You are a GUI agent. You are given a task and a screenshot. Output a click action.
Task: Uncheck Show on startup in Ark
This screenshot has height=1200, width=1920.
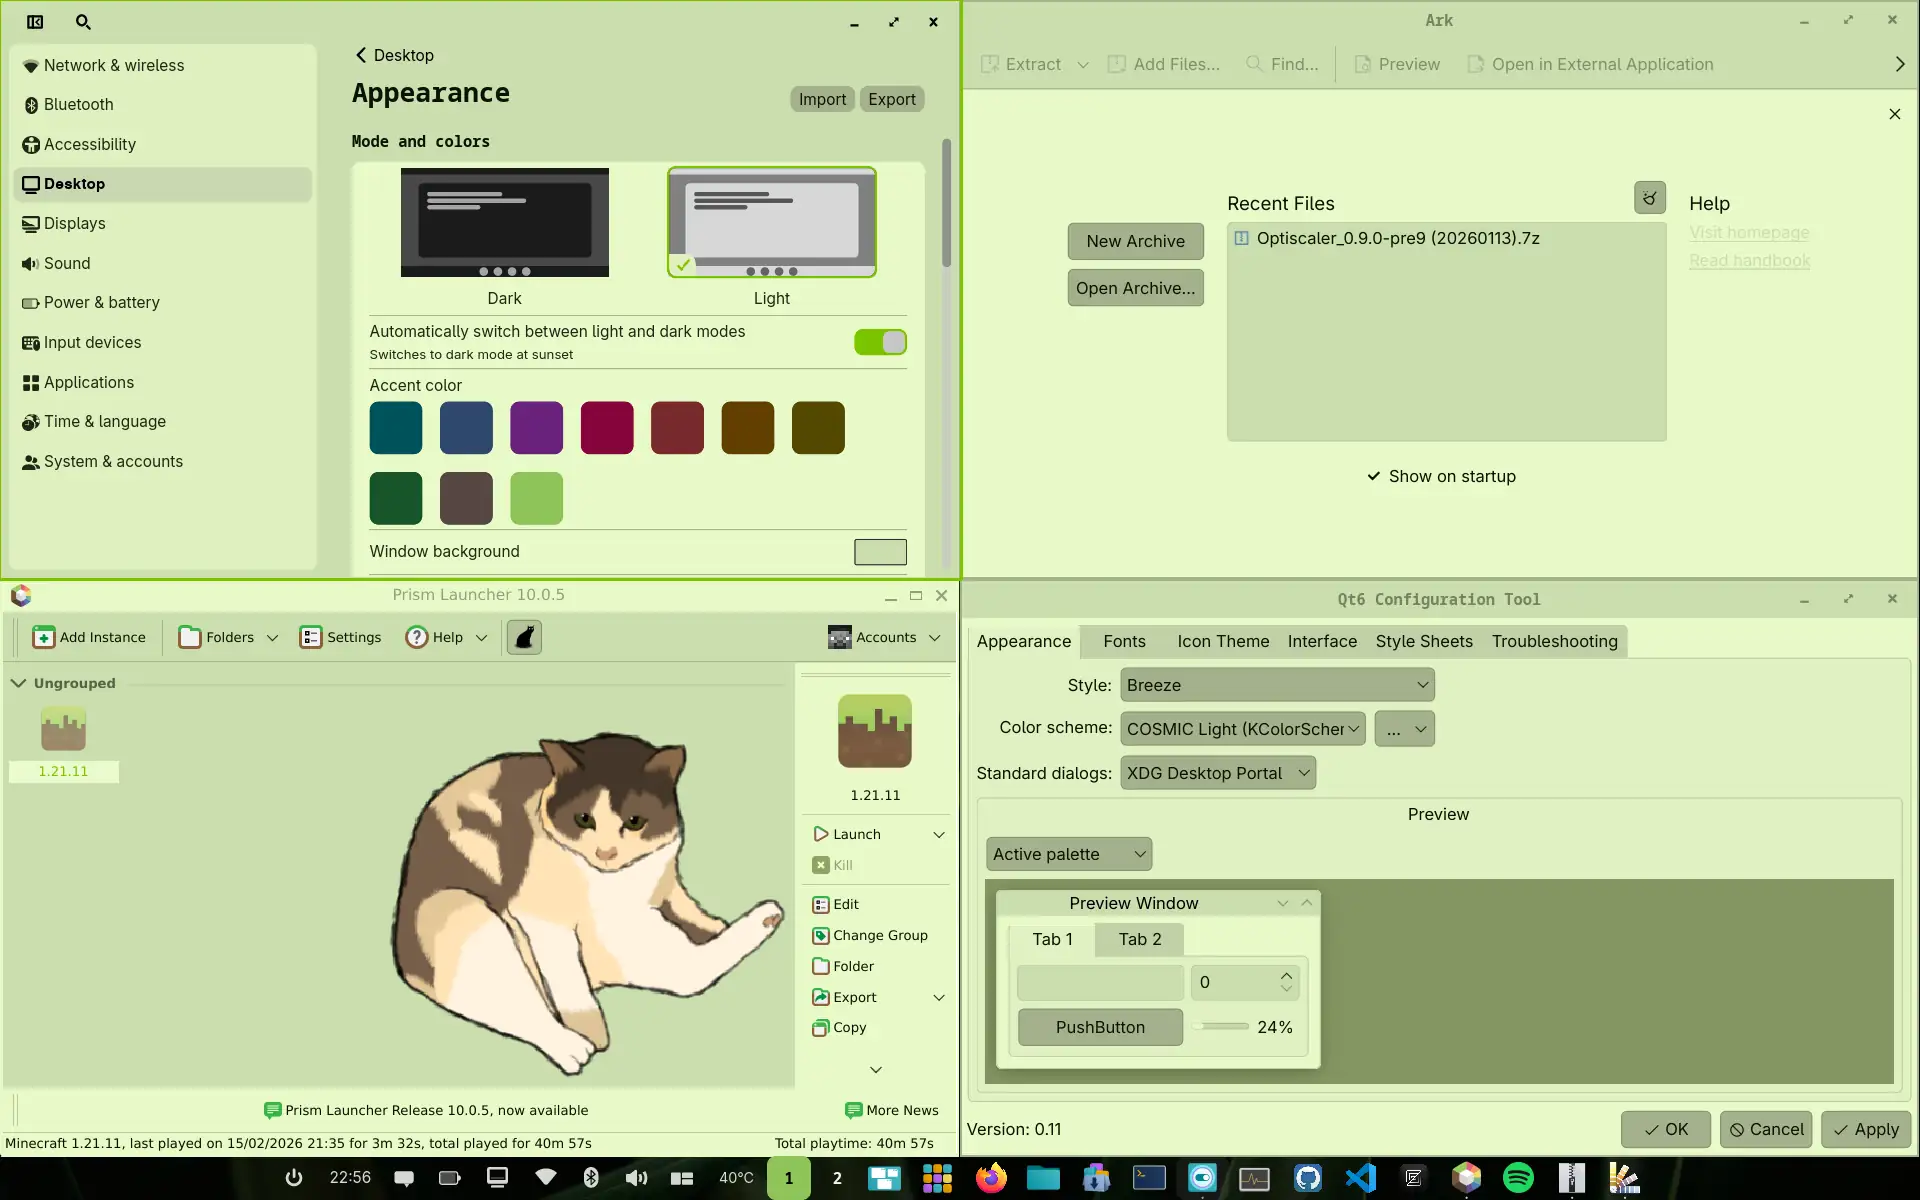click(x=1441, y=476)
